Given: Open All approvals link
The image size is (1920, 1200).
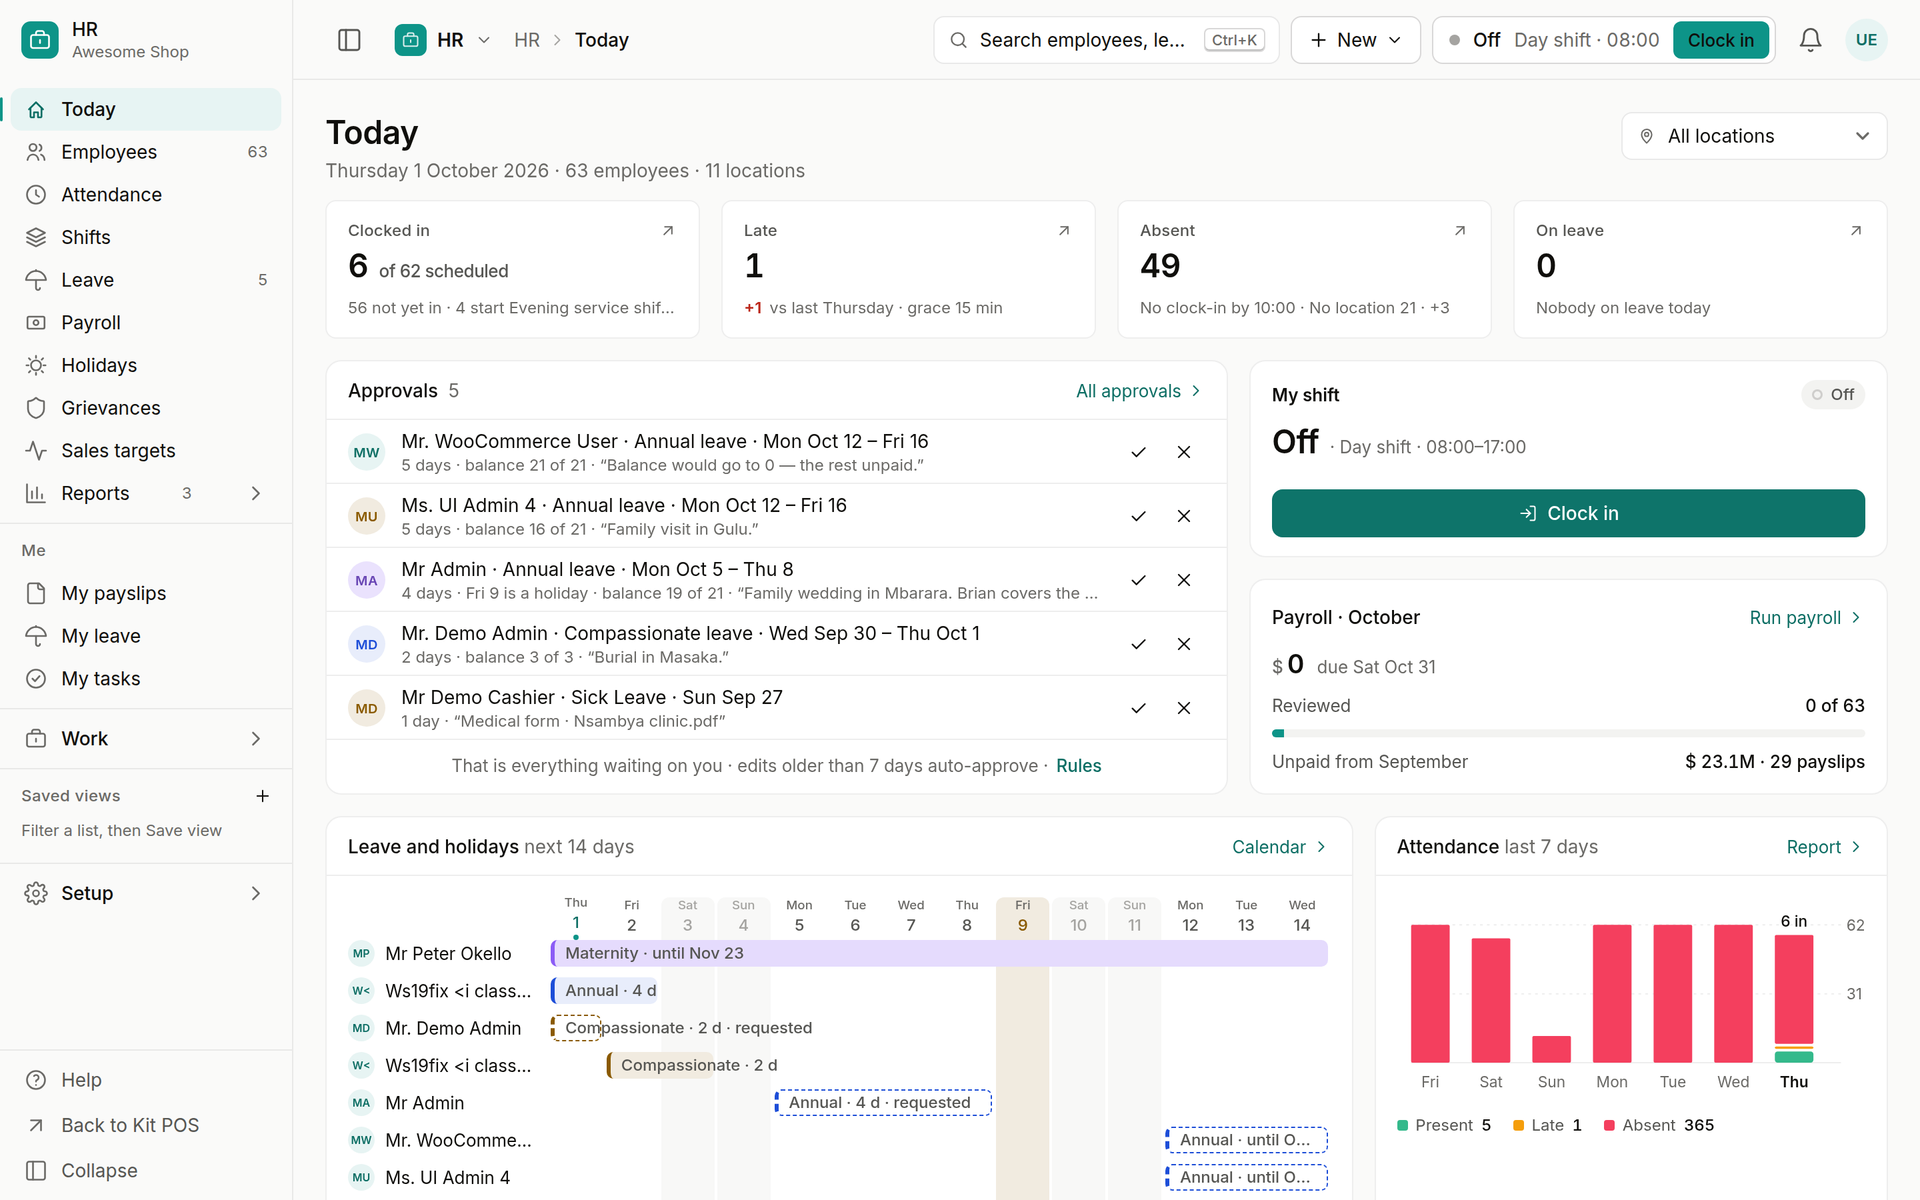Looking at the screenshot, I should click(1138, 391).
